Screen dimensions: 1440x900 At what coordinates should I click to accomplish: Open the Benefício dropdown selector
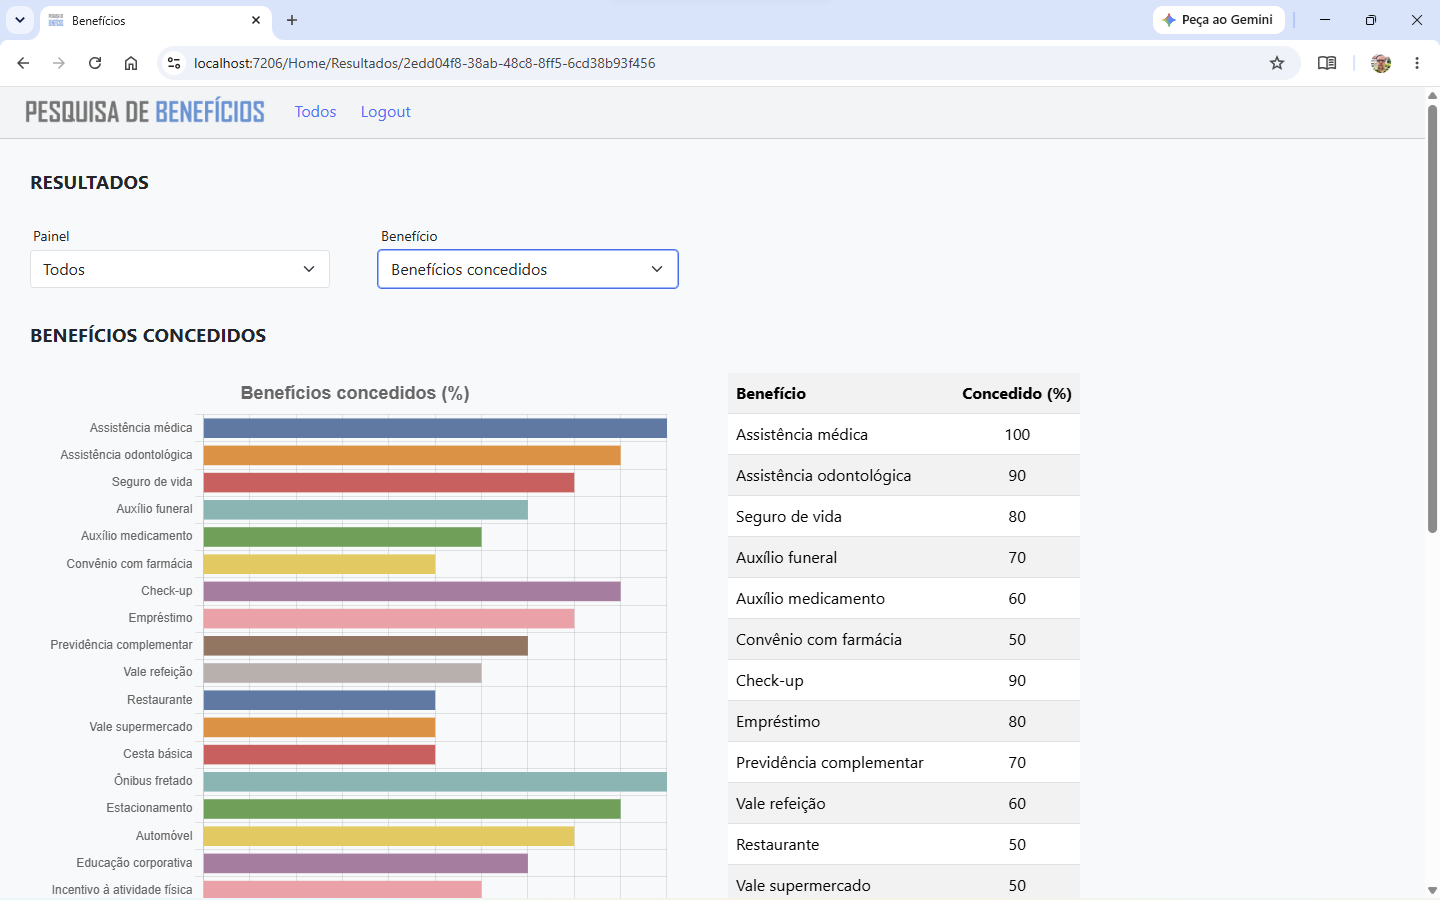(528, 269)
